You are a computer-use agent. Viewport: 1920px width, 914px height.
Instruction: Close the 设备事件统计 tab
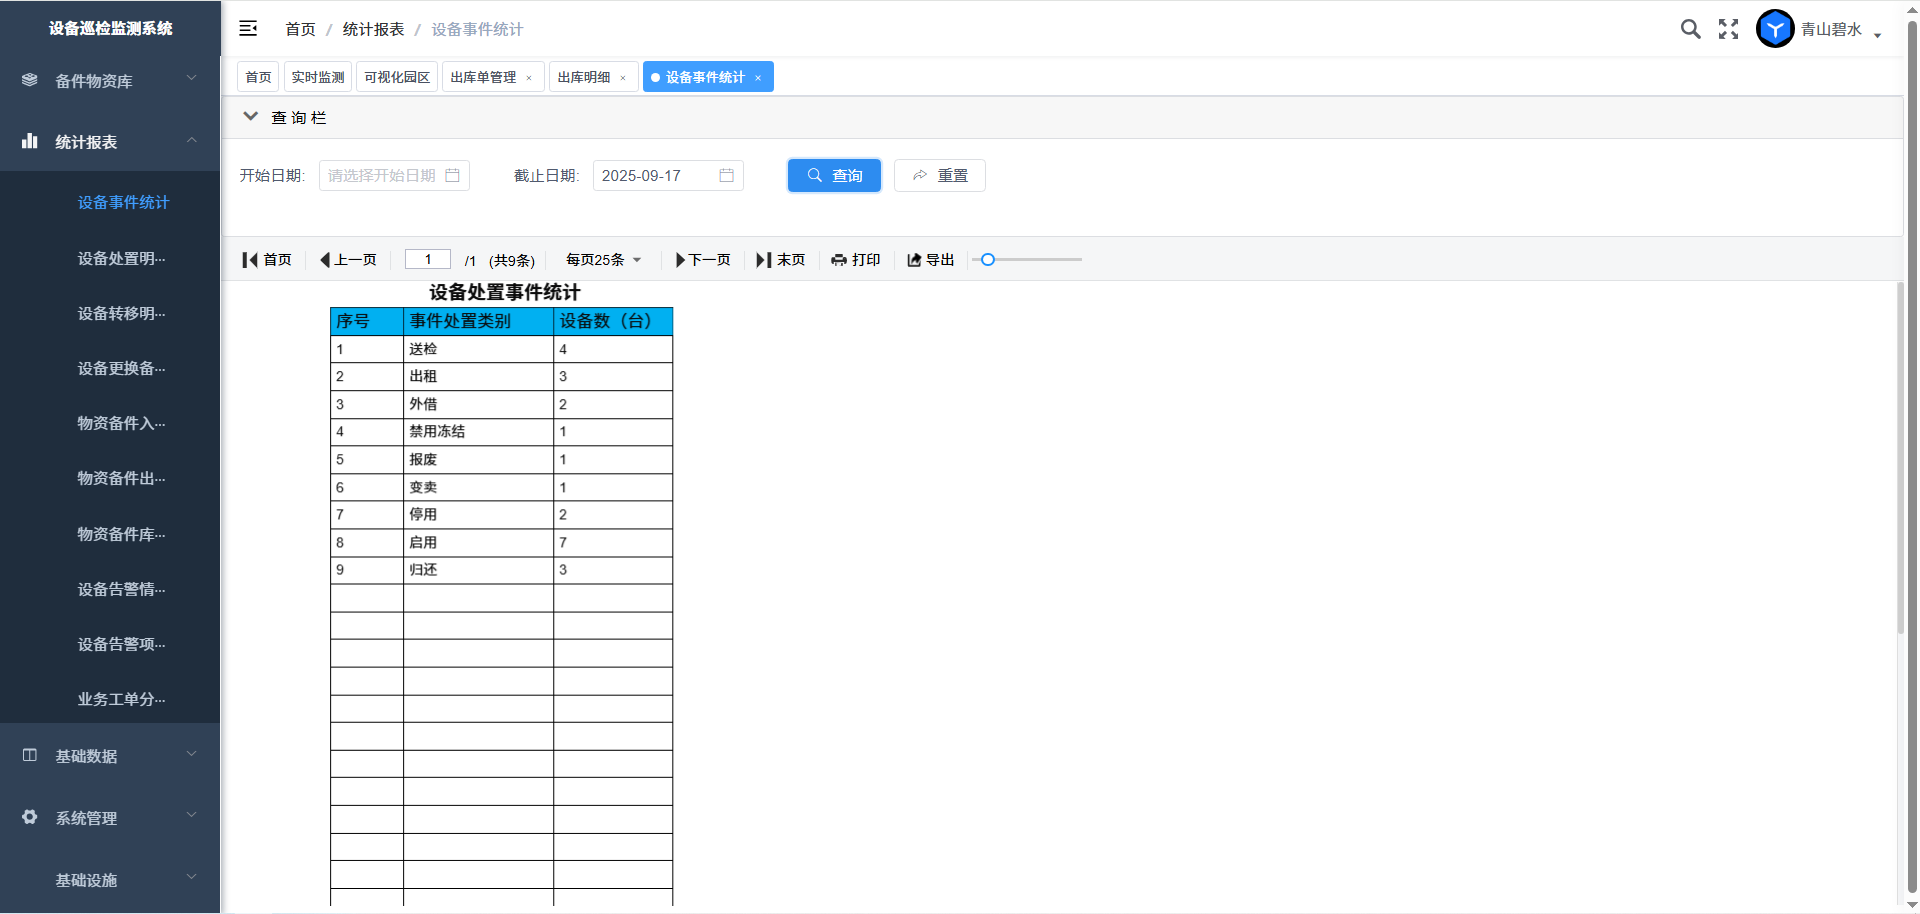[758, 78]
